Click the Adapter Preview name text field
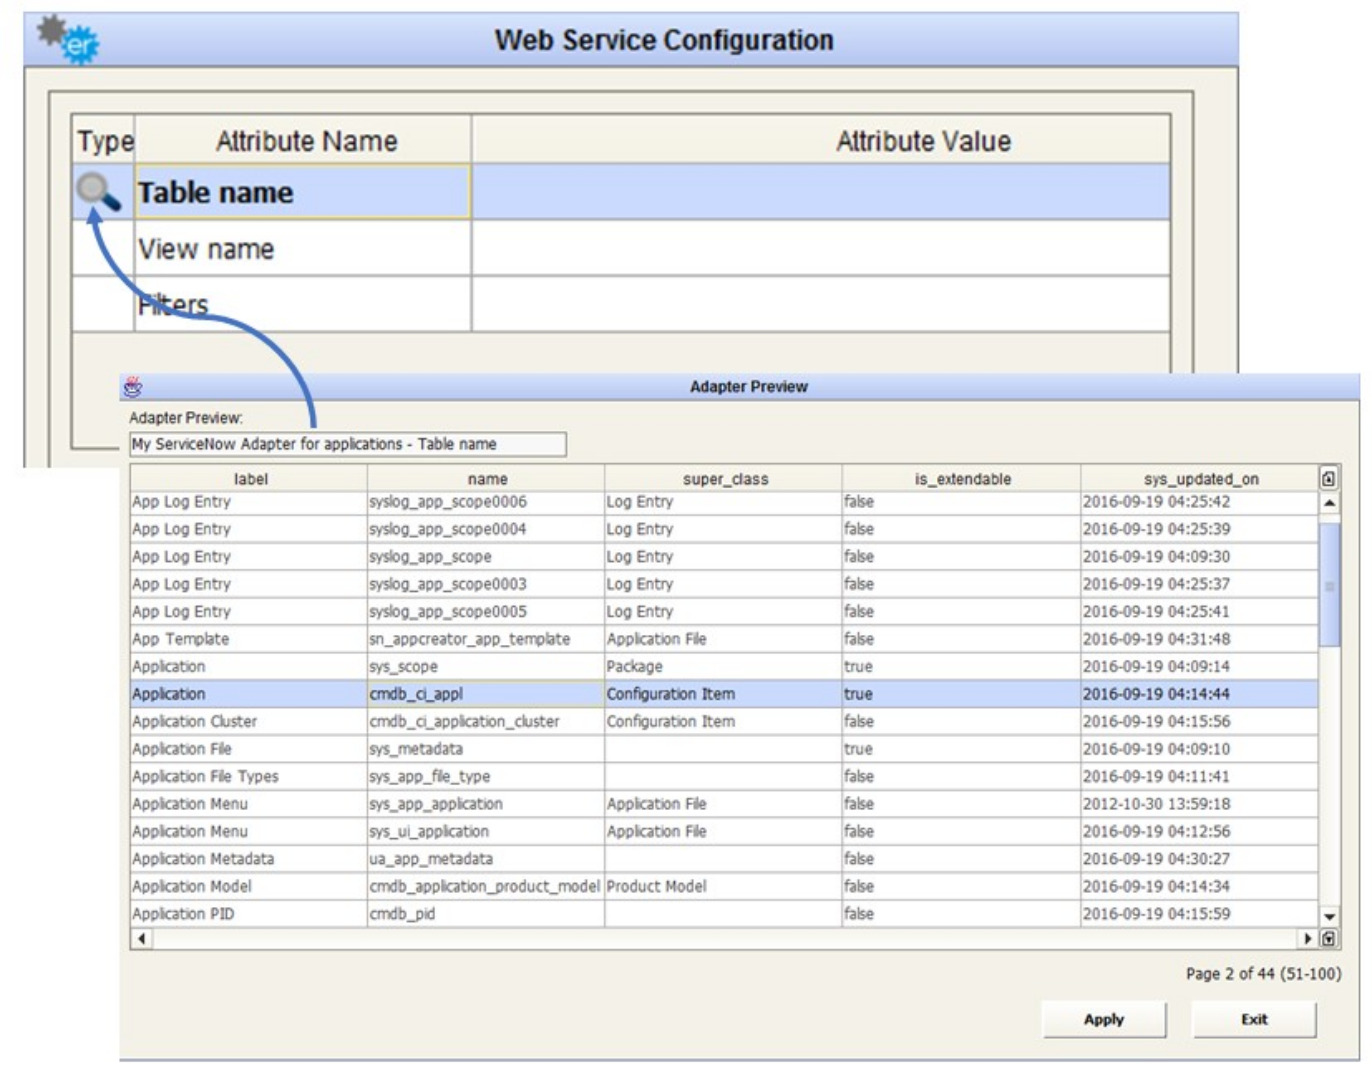Image resolution: width=1372 pixels, height=1080 pixels. (x=347, y=444)
